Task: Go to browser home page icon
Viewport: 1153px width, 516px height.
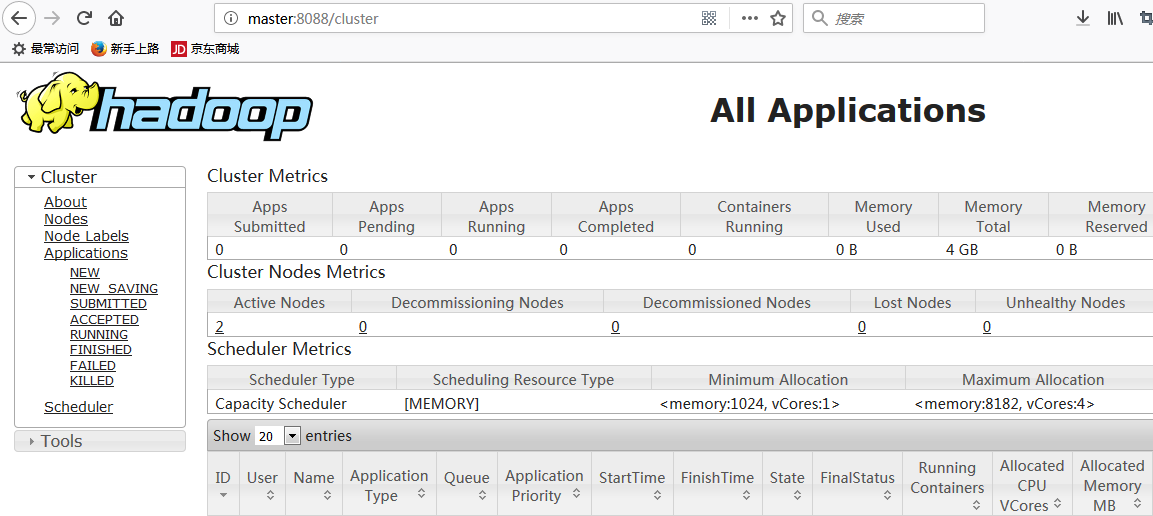Action: 116,18
